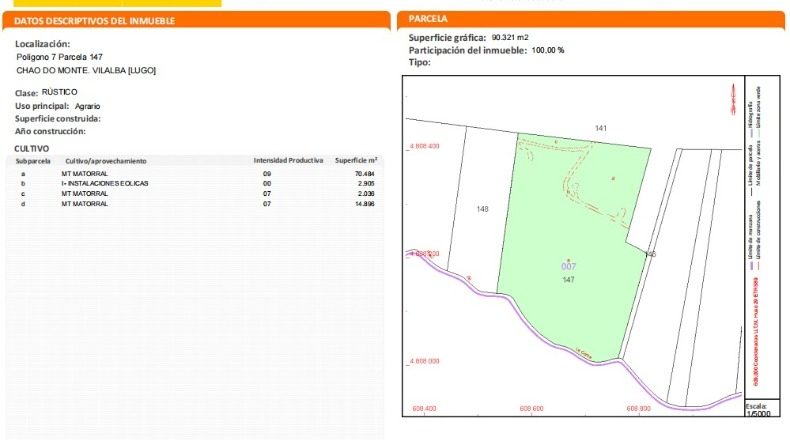Image resolution: width=790 pixels, height=440 pixels.
Task: Click the 'DATOS DESCRIPTIVOS DEL INMUEBLE' header
Action: pyautogui.click(x=95, y=21)
